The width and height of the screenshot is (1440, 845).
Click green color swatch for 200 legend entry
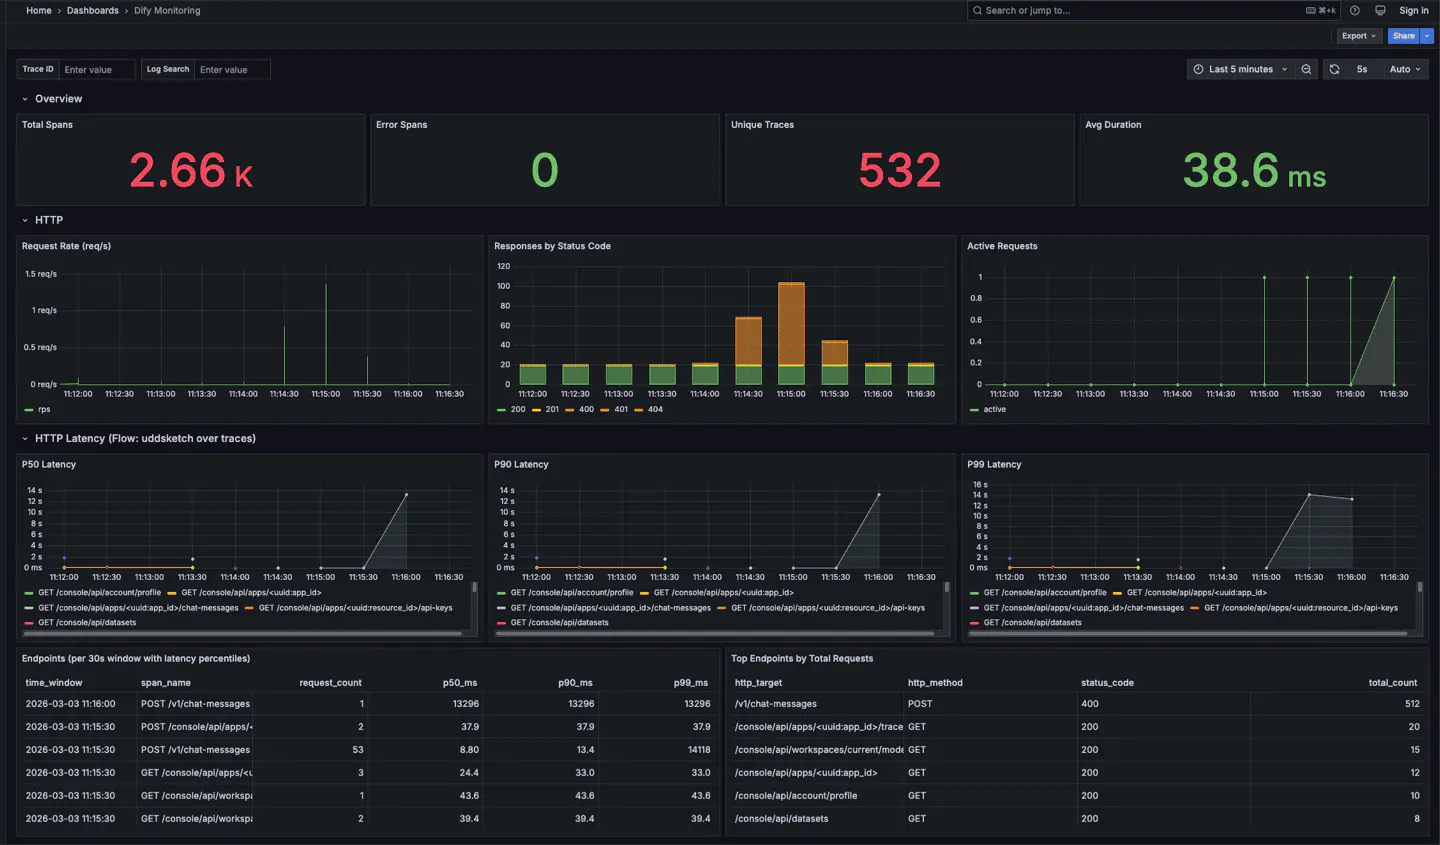[x=502, y=409]
